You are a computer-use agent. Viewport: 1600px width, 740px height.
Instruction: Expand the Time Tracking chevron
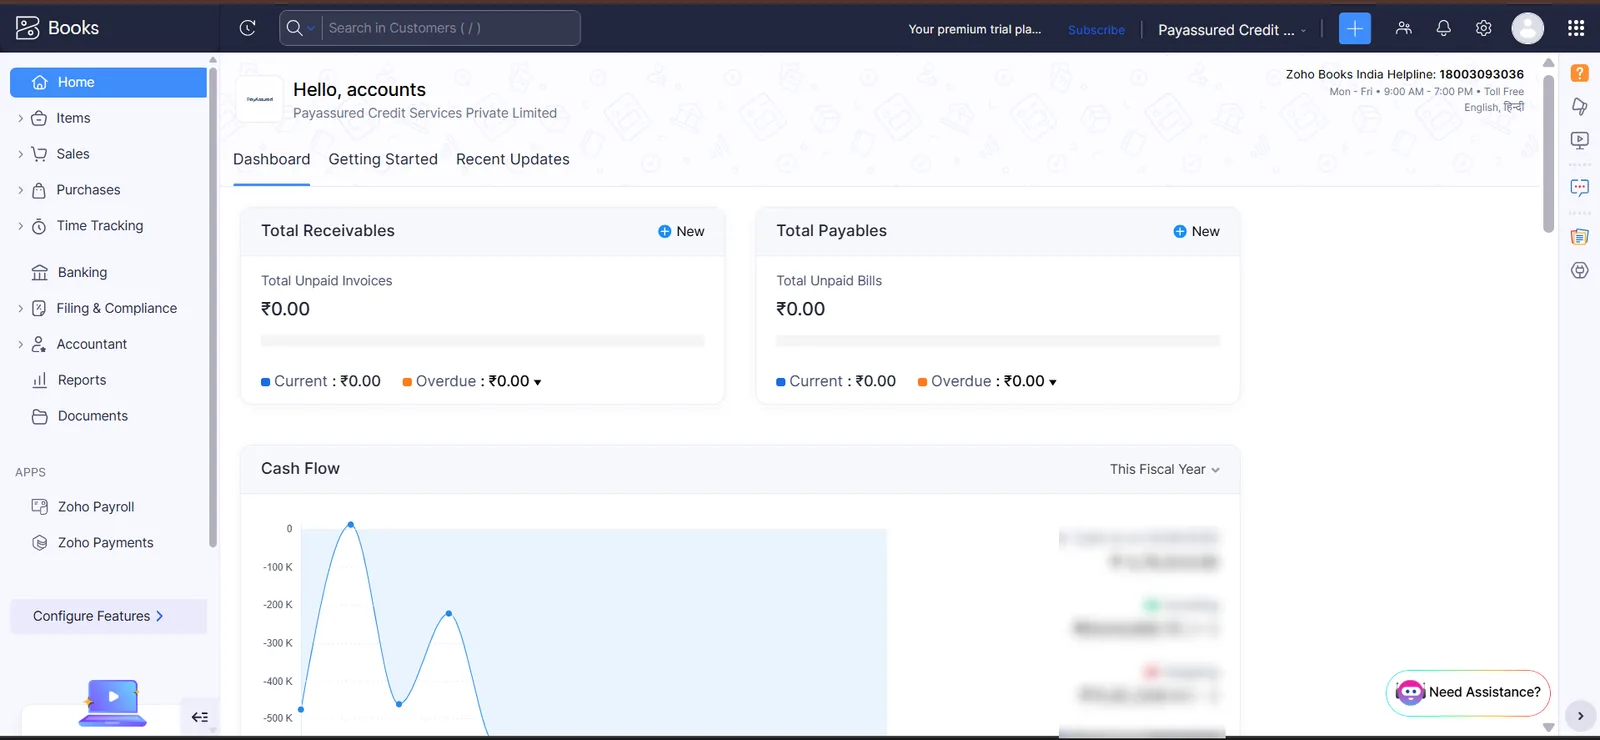tap(20, 226)
